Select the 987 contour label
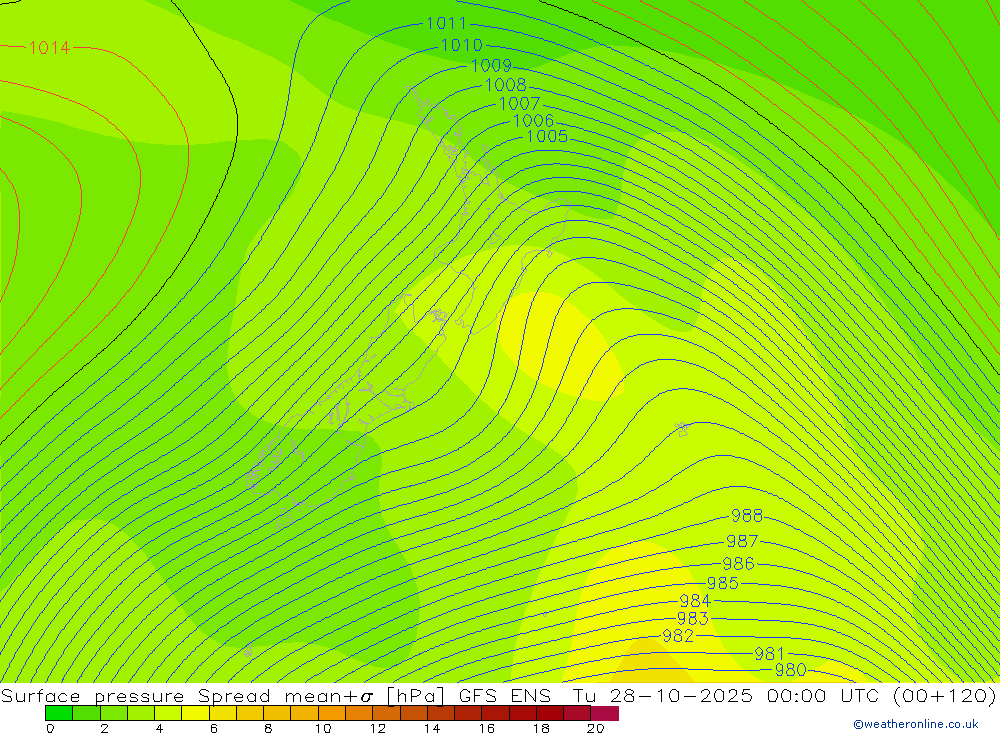Image resolution: width=1000 pixels, height=733 pixels. point(742,542)
